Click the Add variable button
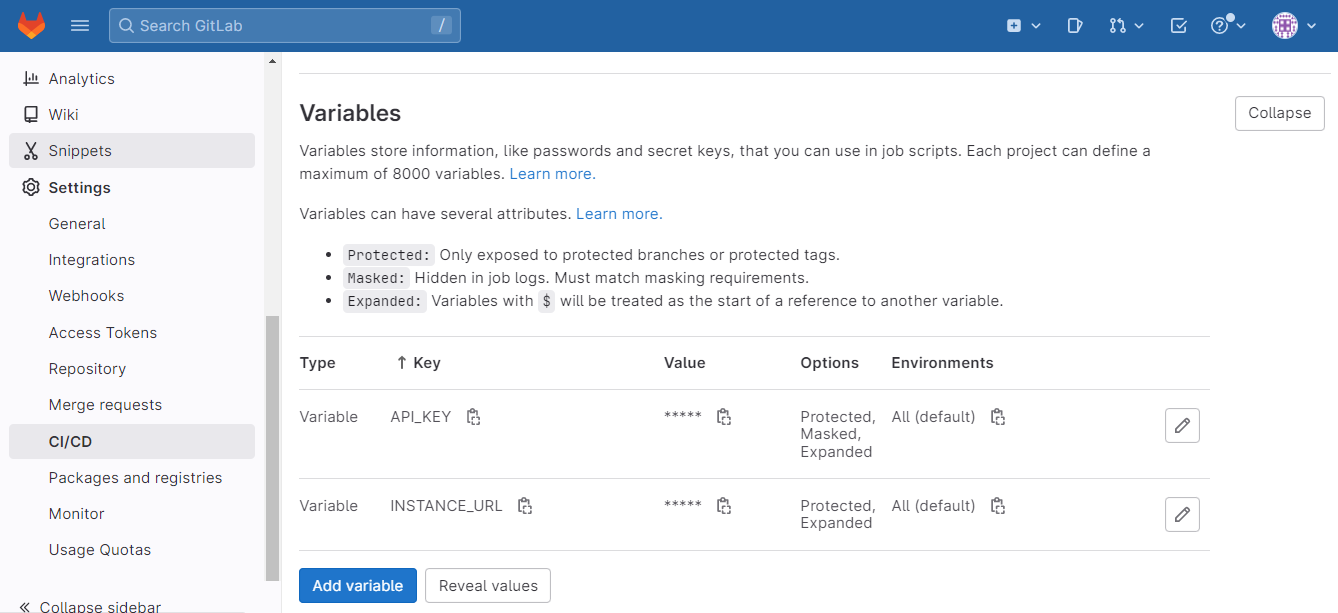 point(357,585)
